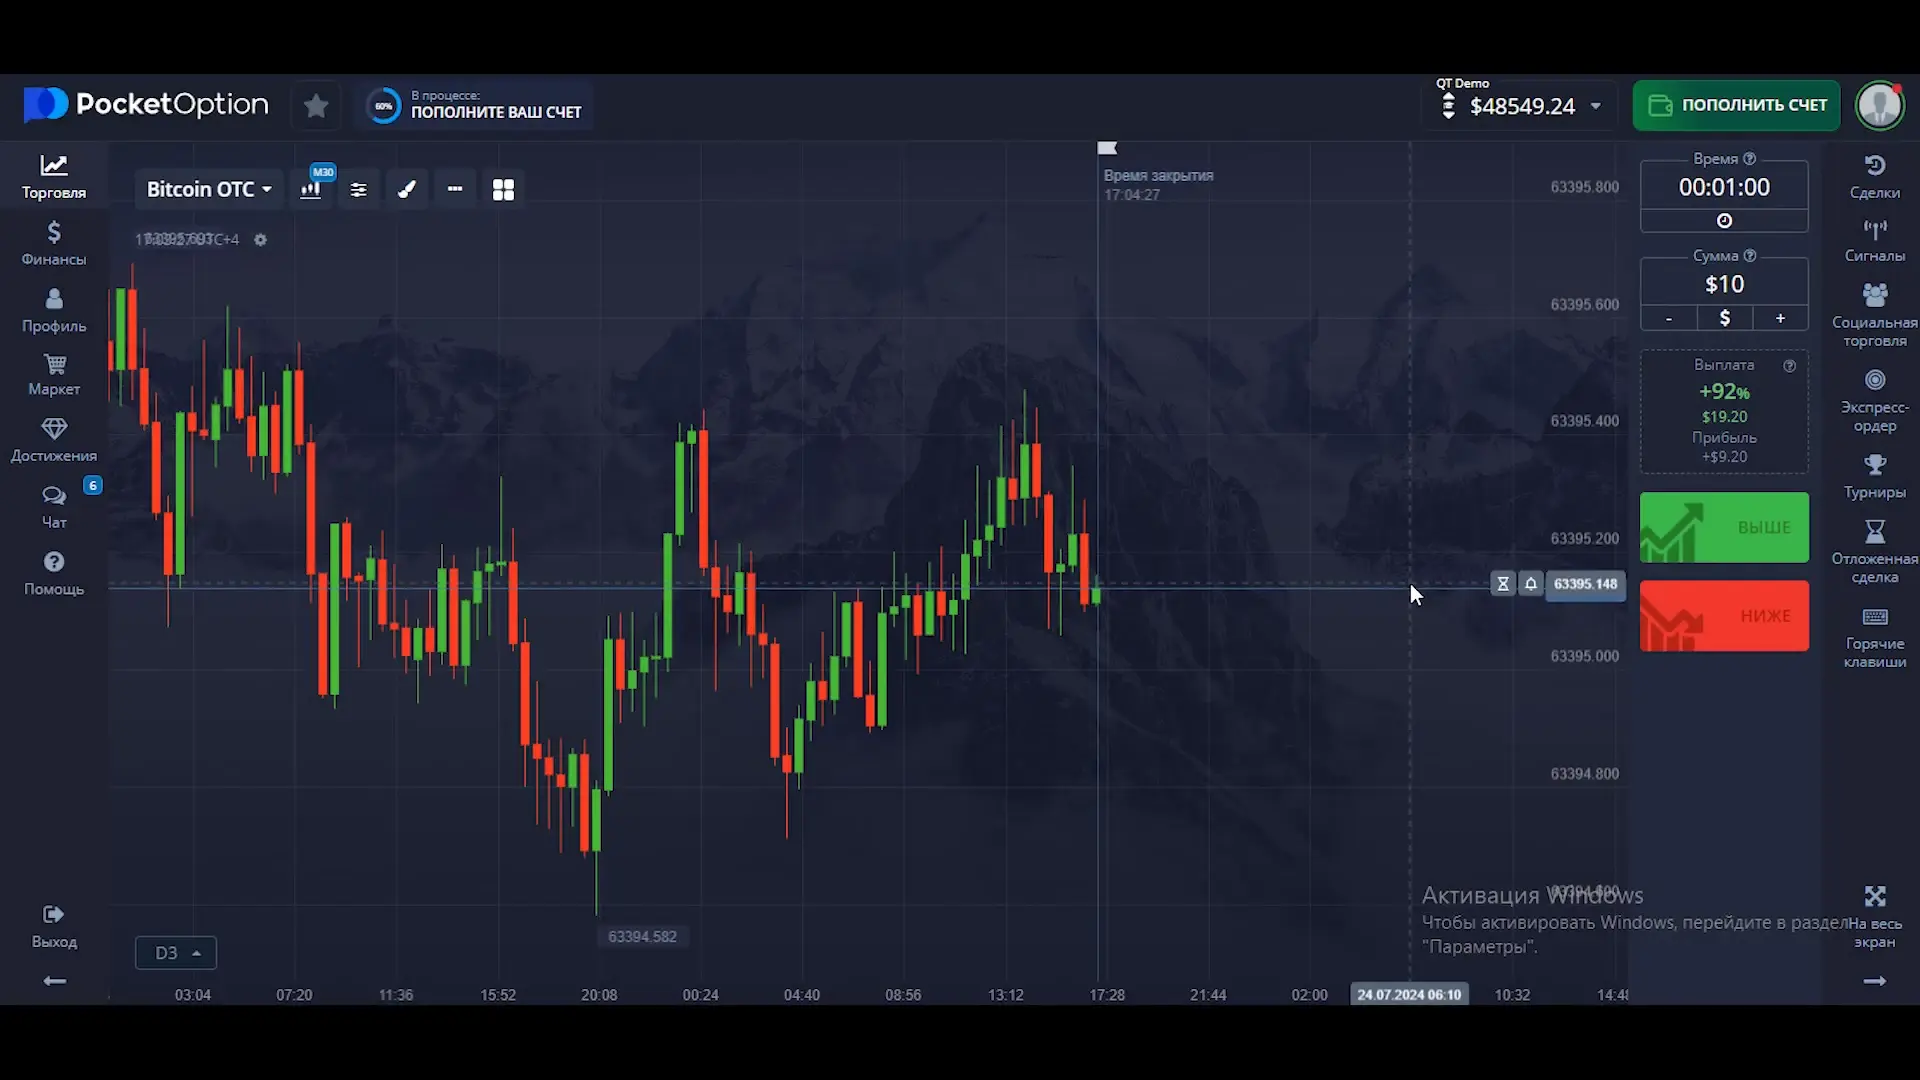
Task: Expand D3 timeframe selector
Action: pyautogui.click(x=176, y=953)
